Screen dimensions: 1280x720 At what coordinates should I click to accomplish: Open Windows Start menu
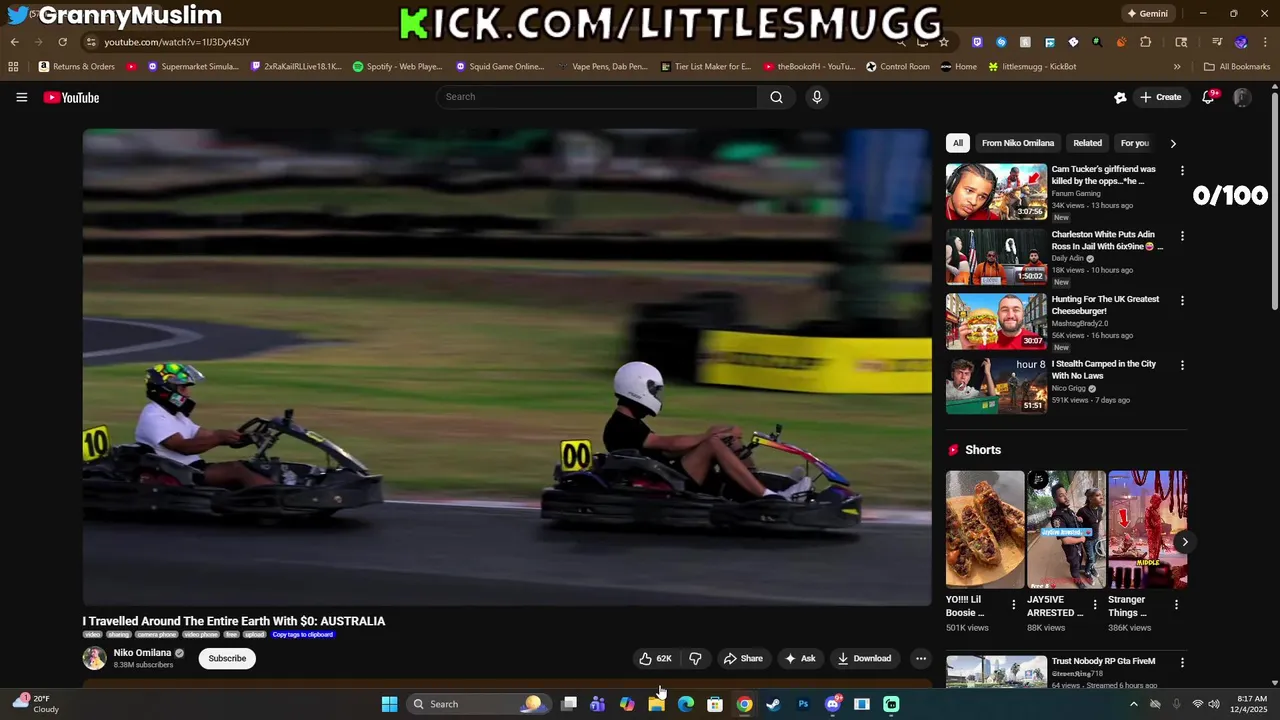click(x=389, y=704)
